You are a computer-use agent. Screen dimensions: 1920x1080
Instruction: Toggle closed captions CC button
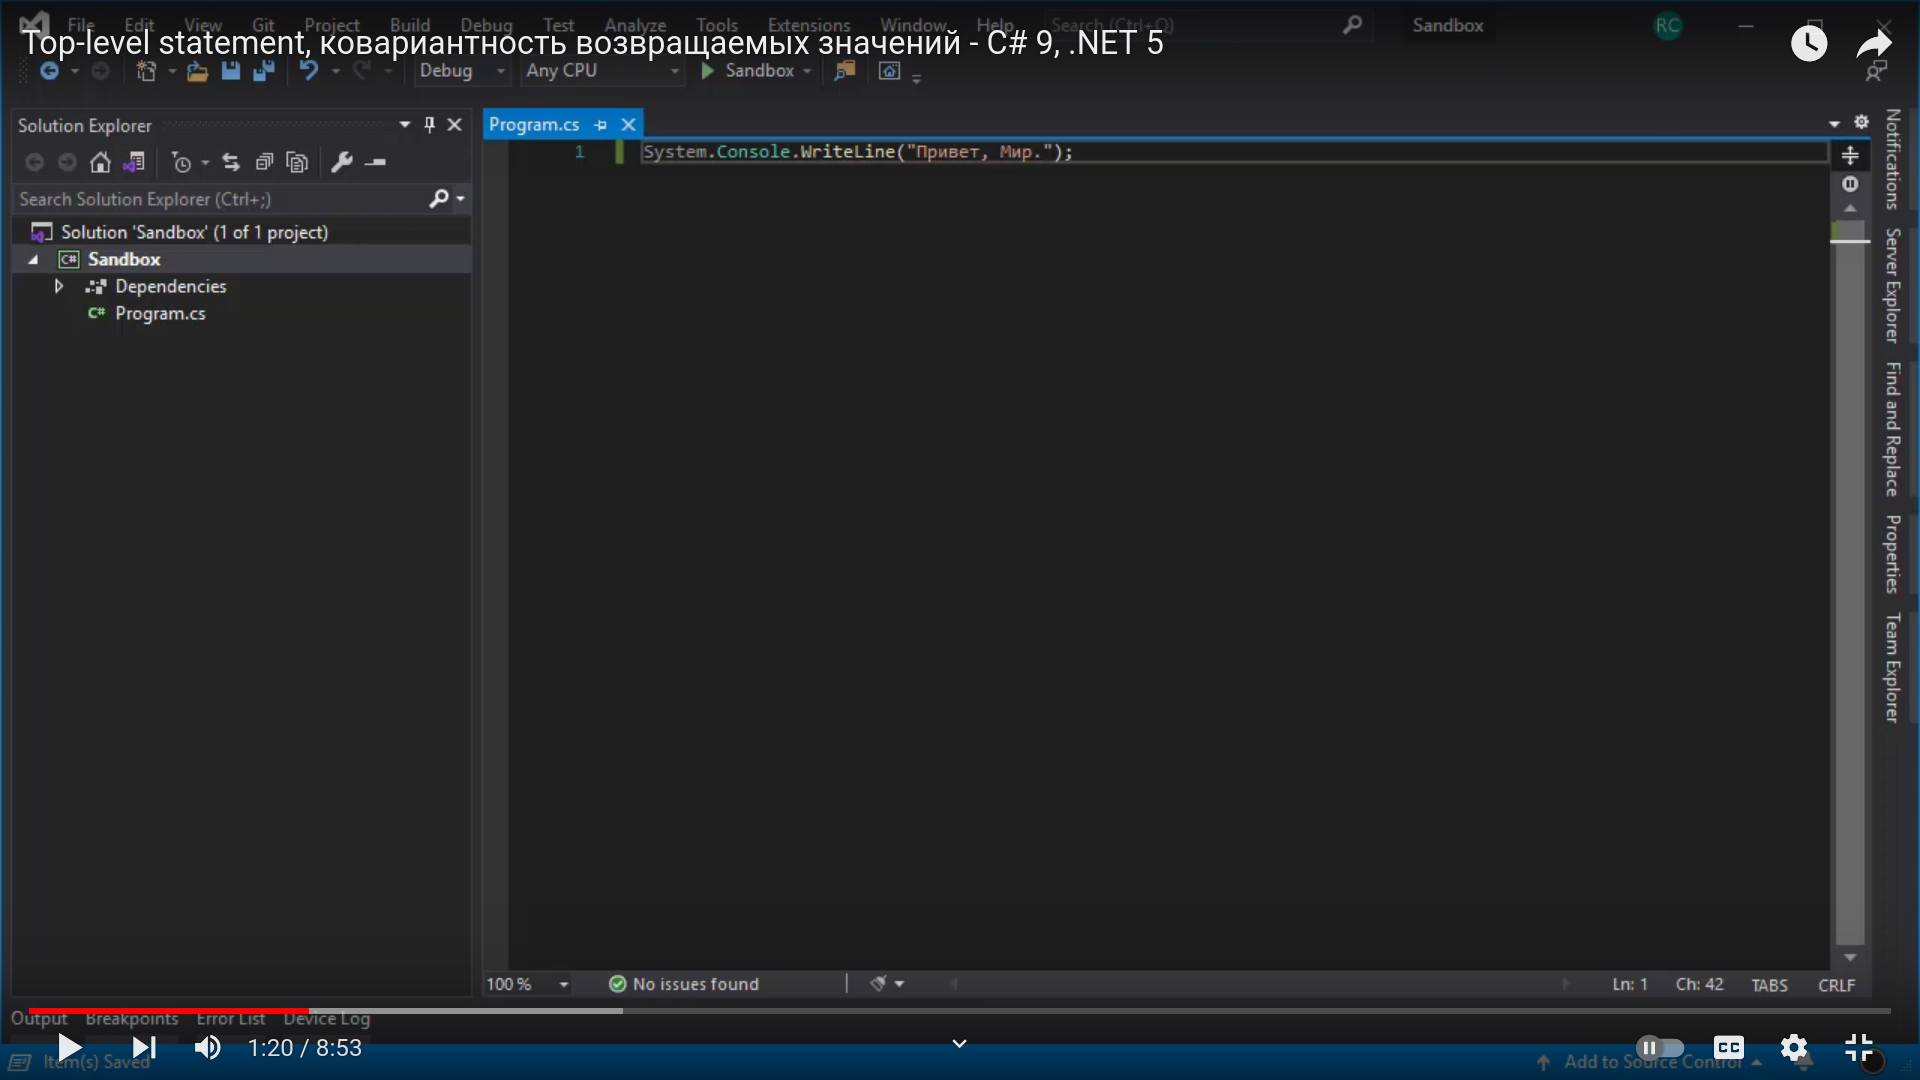pos(1728,1047)
